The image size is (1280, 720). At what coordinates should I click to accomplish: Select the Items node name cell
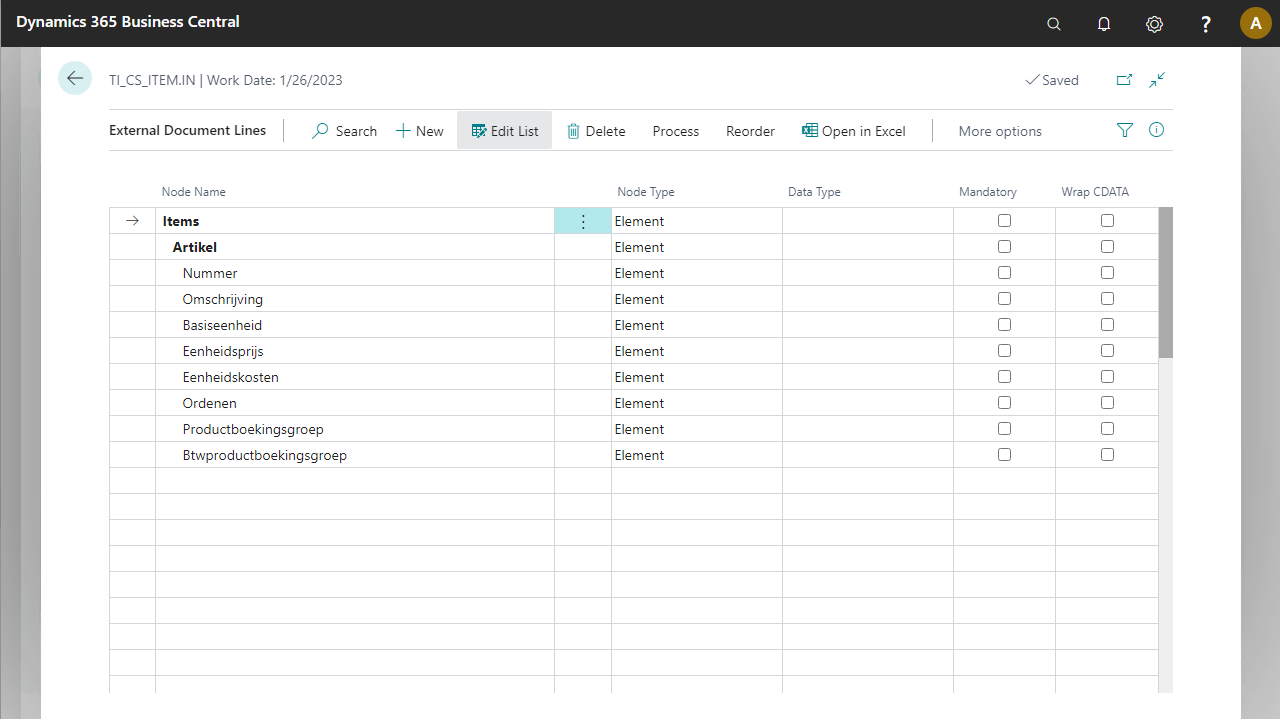pos(355,221)
